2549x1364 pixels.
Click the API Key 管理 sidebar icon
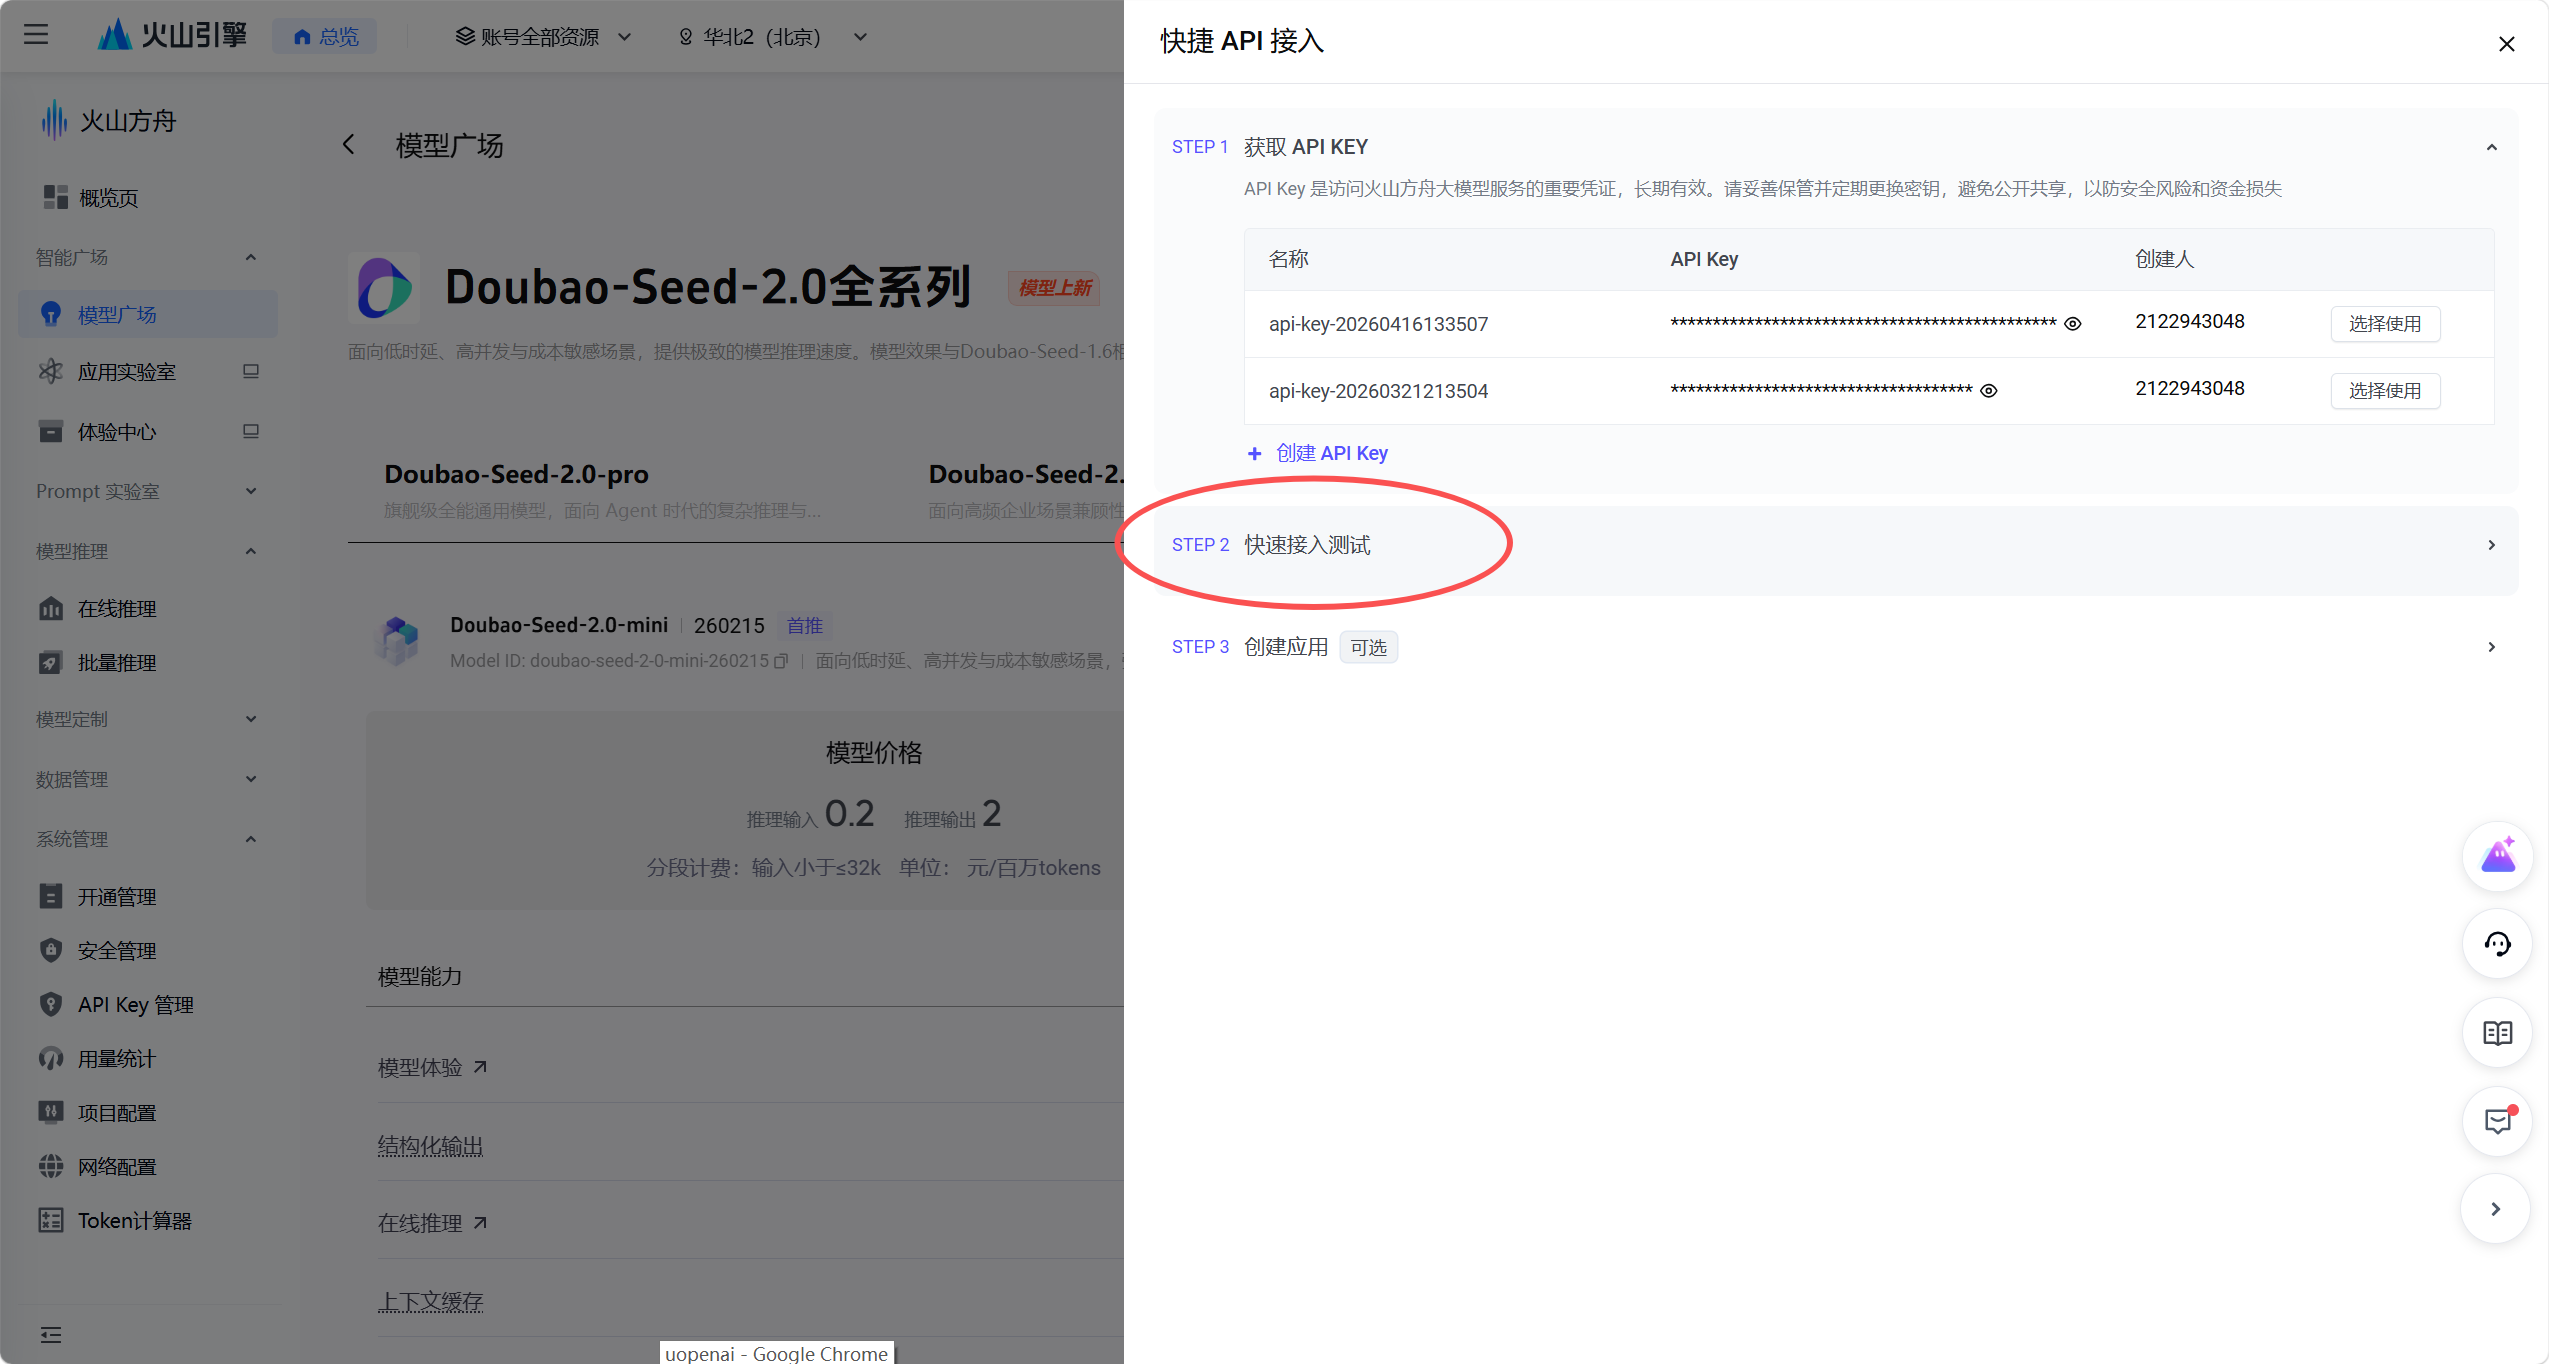point(50,1004)
